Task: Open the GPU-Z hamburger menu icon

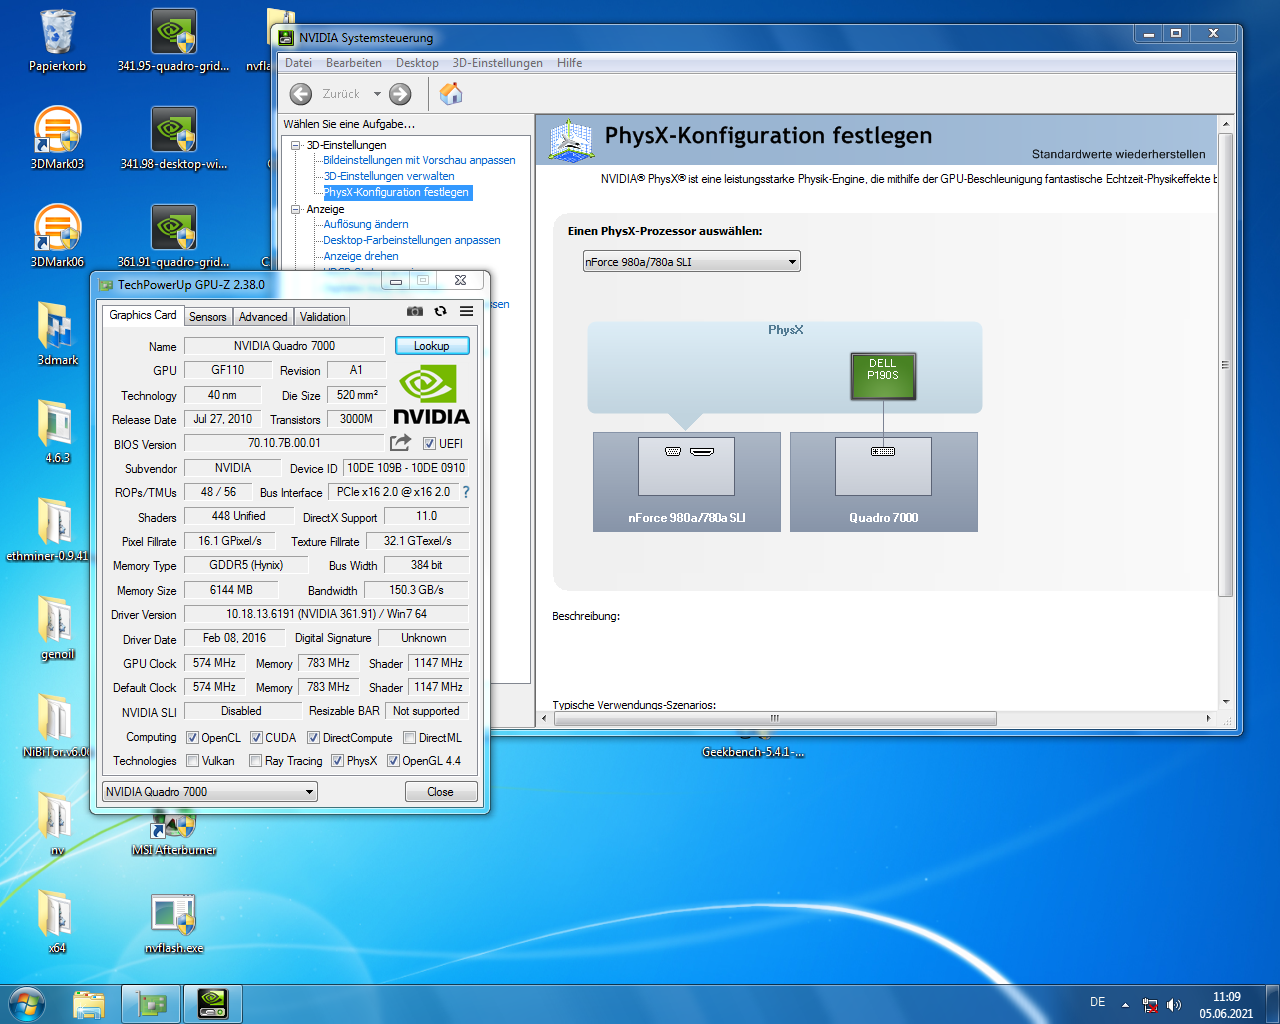Action: 466,311
